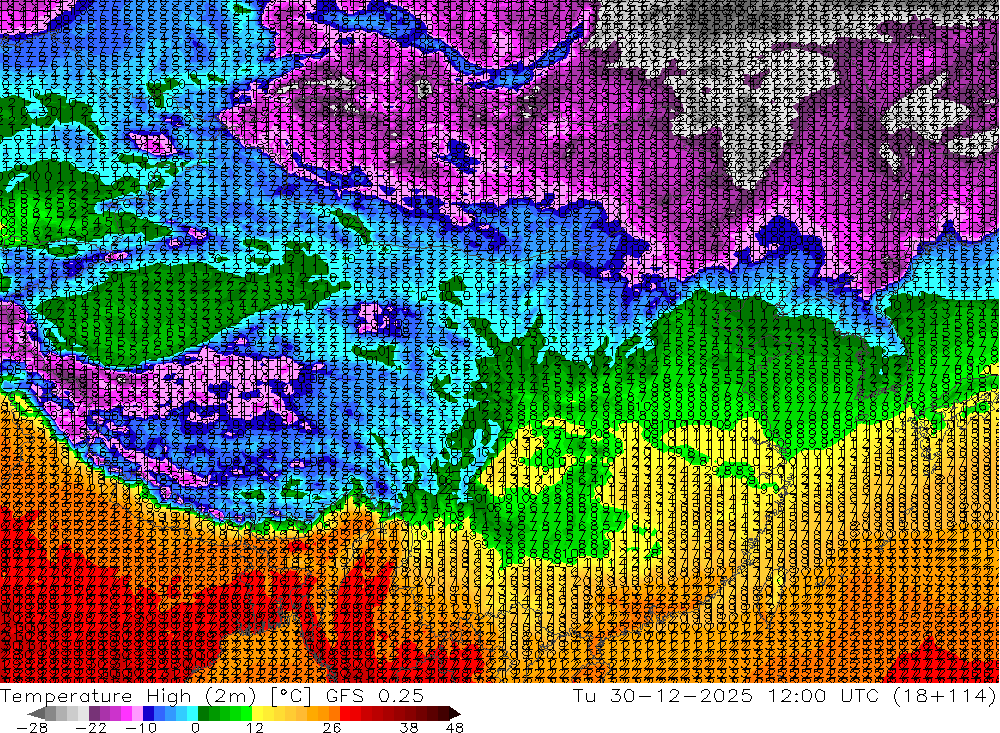The image size is (1000, 733).
Task: Click the dark green swatch right of 0
Action: pos(203,713)
